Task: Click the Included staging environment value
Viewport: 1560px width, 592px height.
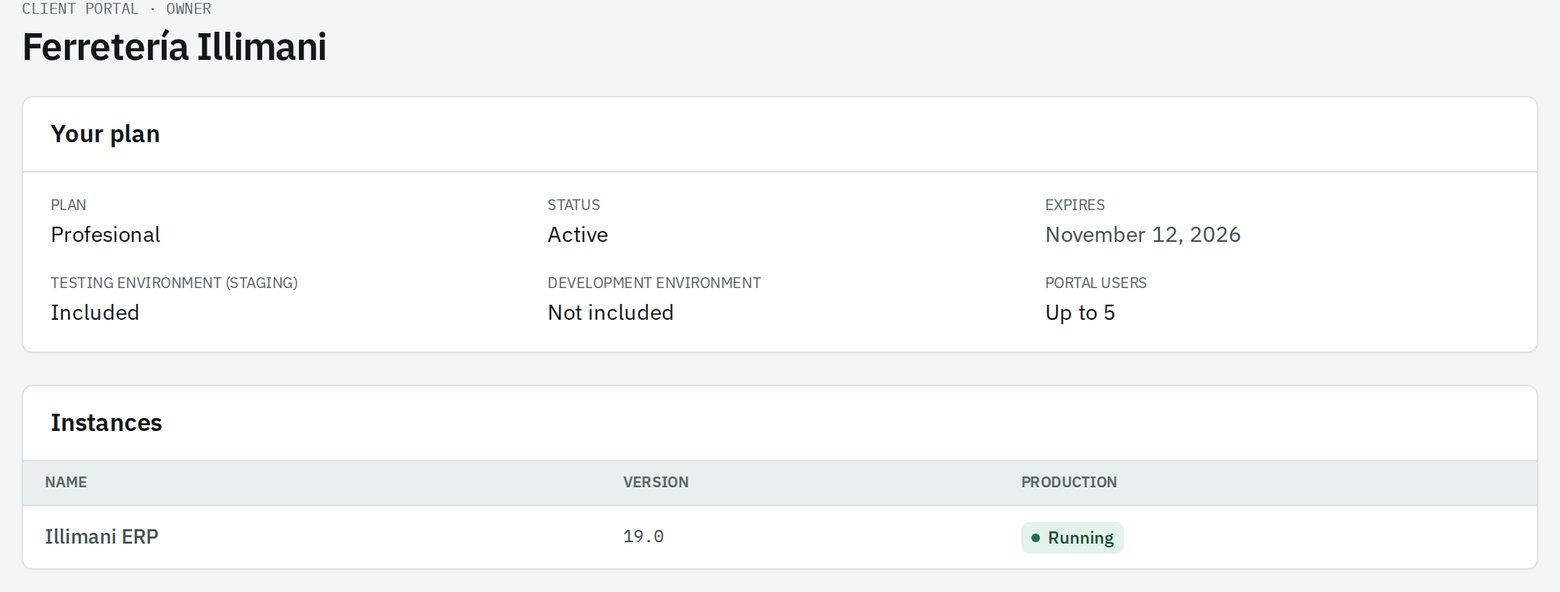Action: point(95,312)
